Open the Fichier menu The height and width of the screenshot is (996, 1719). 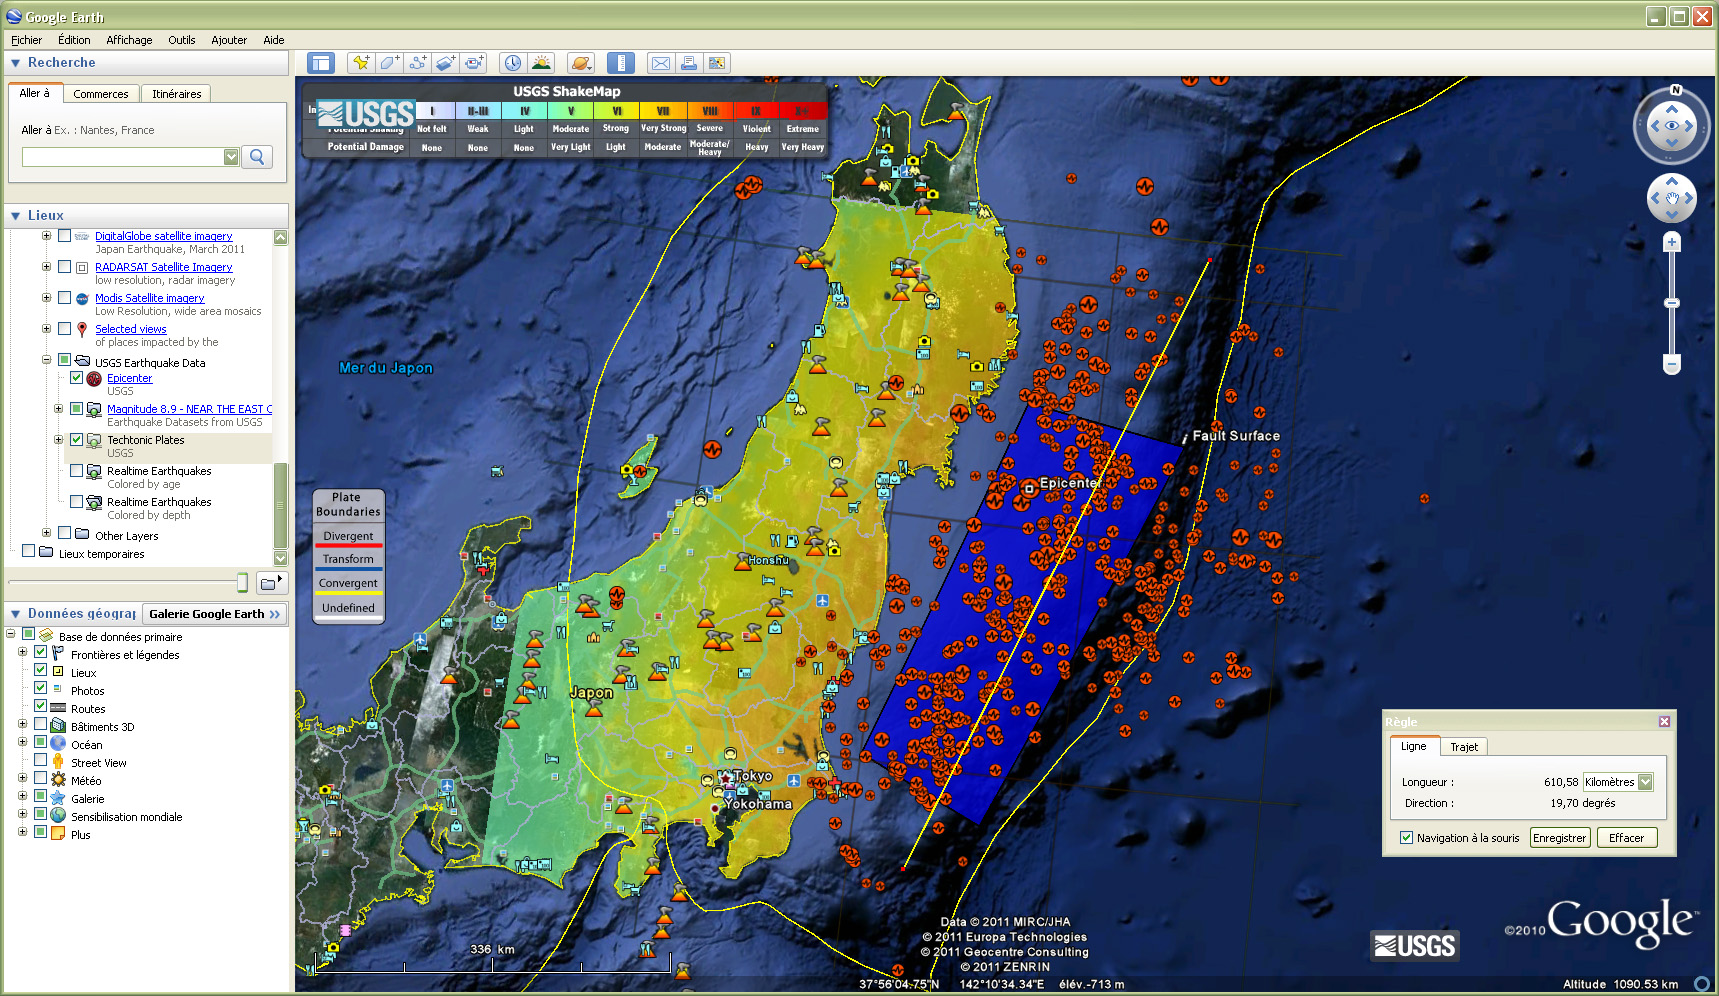coord(26,40)
